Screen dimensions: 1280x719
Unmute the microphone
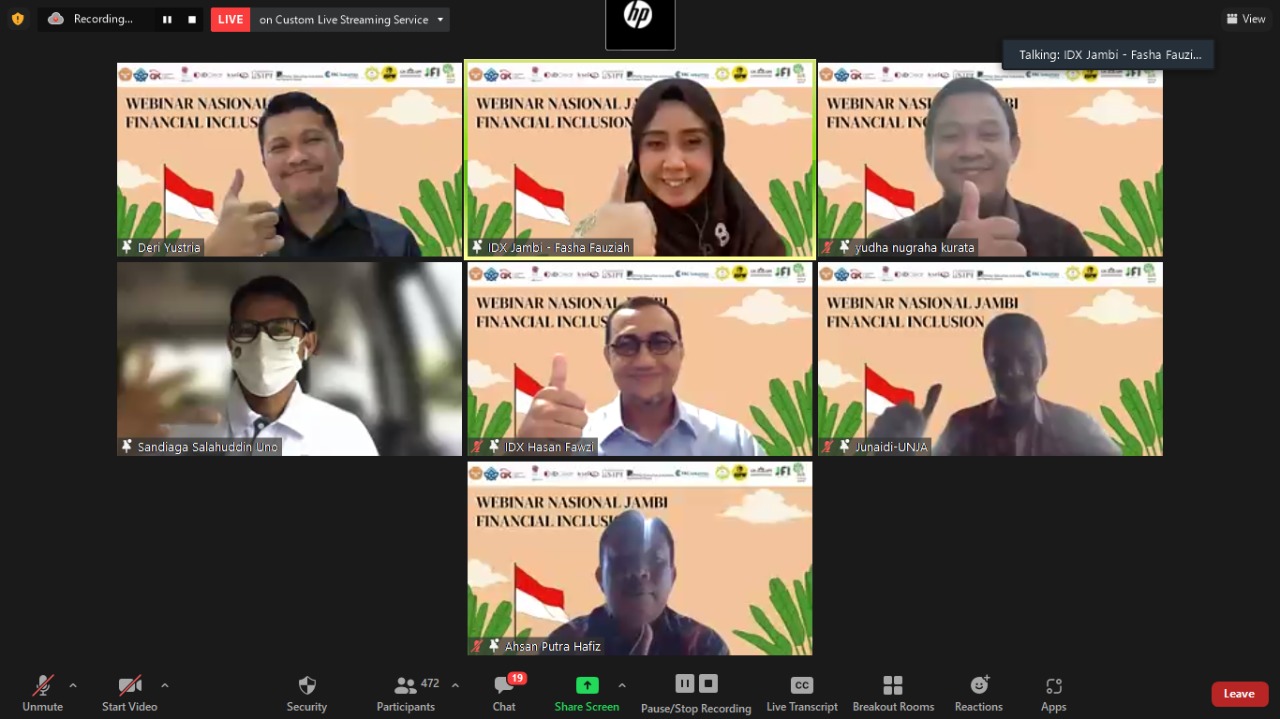[43, 692]
